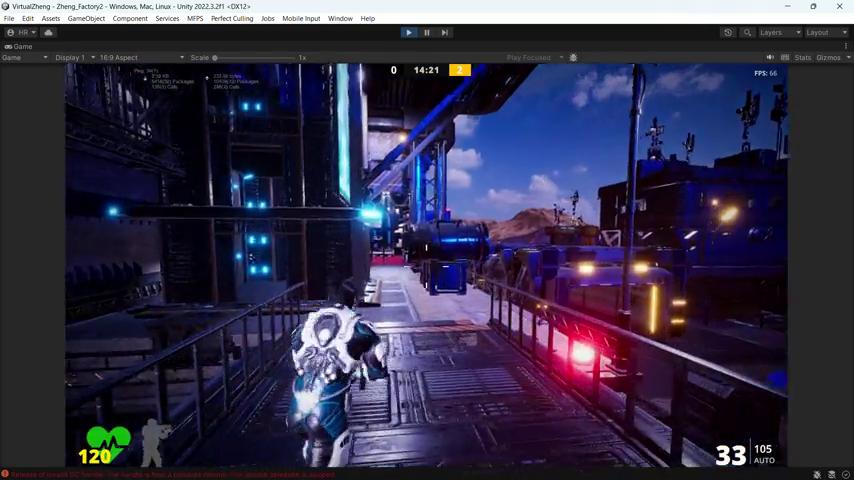
Task: Click the status bar debug bug icon
Action: [817, 475]
